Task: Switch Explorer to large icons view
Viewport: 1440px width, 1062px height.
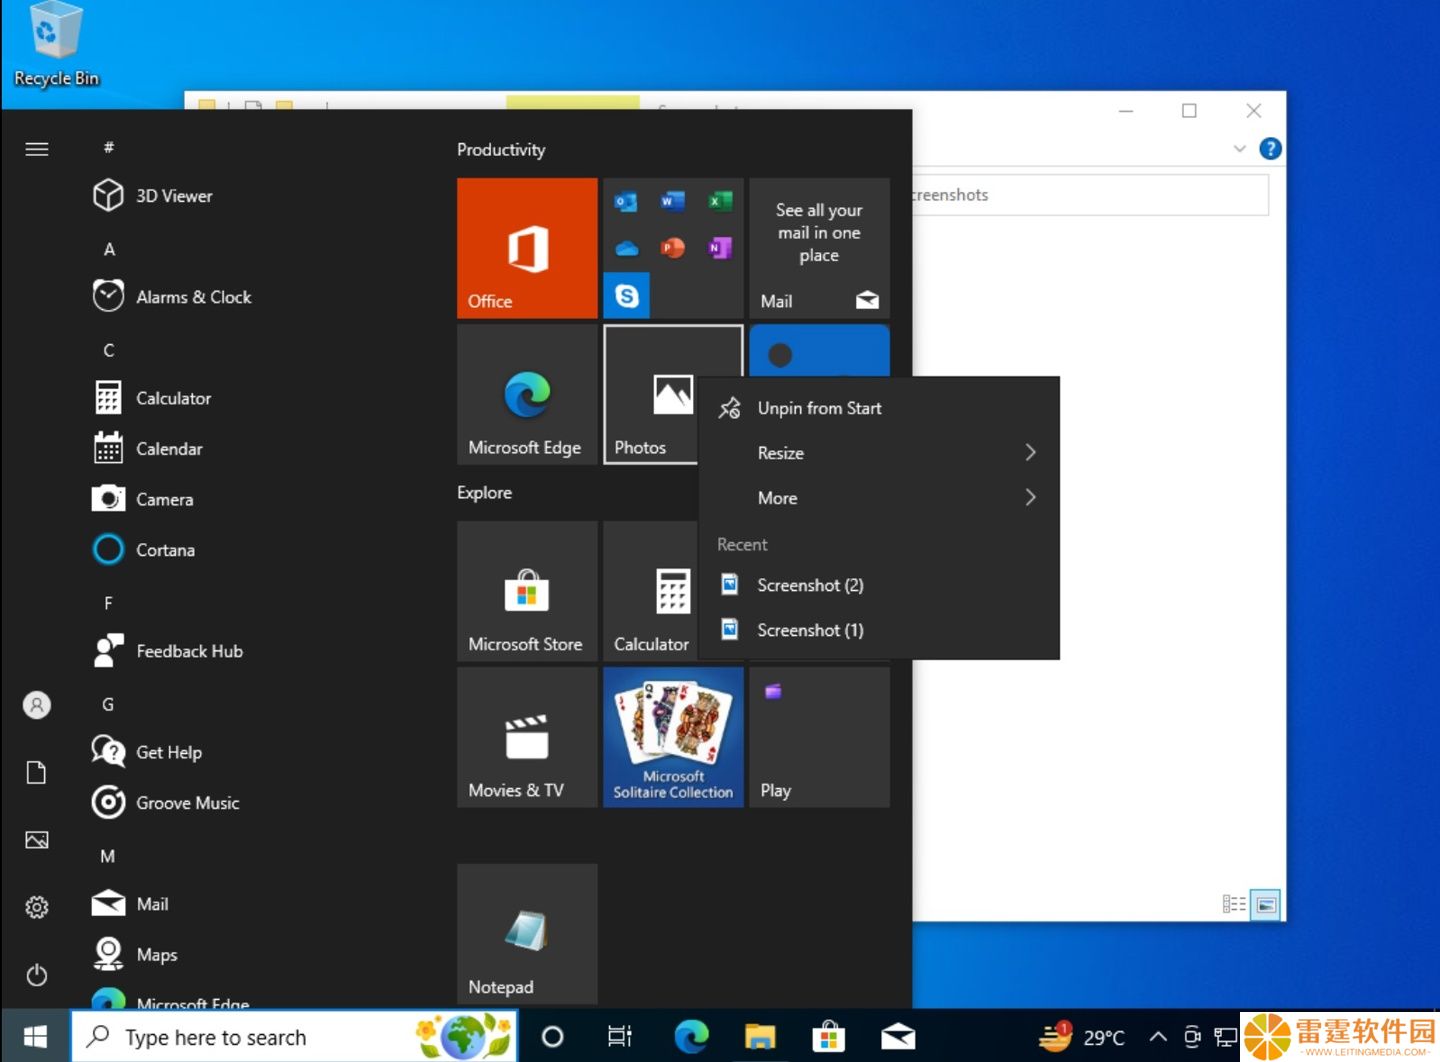Action: (x=1266, y=904)
